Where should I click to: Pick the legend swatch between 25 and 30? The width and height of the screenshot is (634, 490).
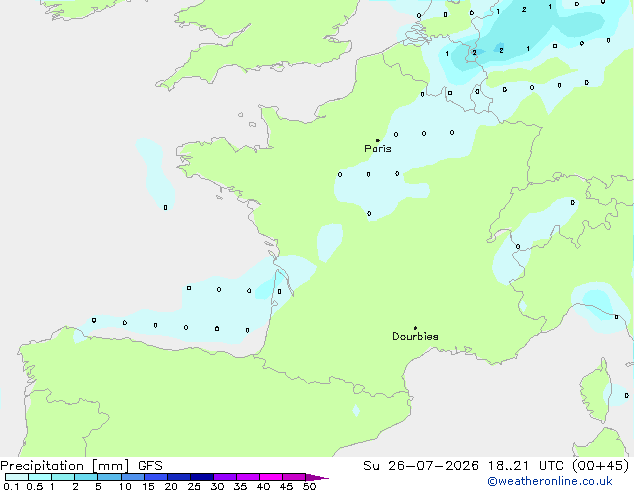click(202, 477)
